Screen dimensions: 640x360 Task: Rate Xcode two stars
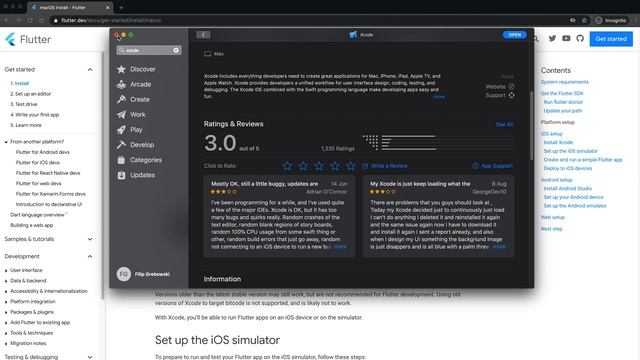pyautogui.click(x=303, y=166)
